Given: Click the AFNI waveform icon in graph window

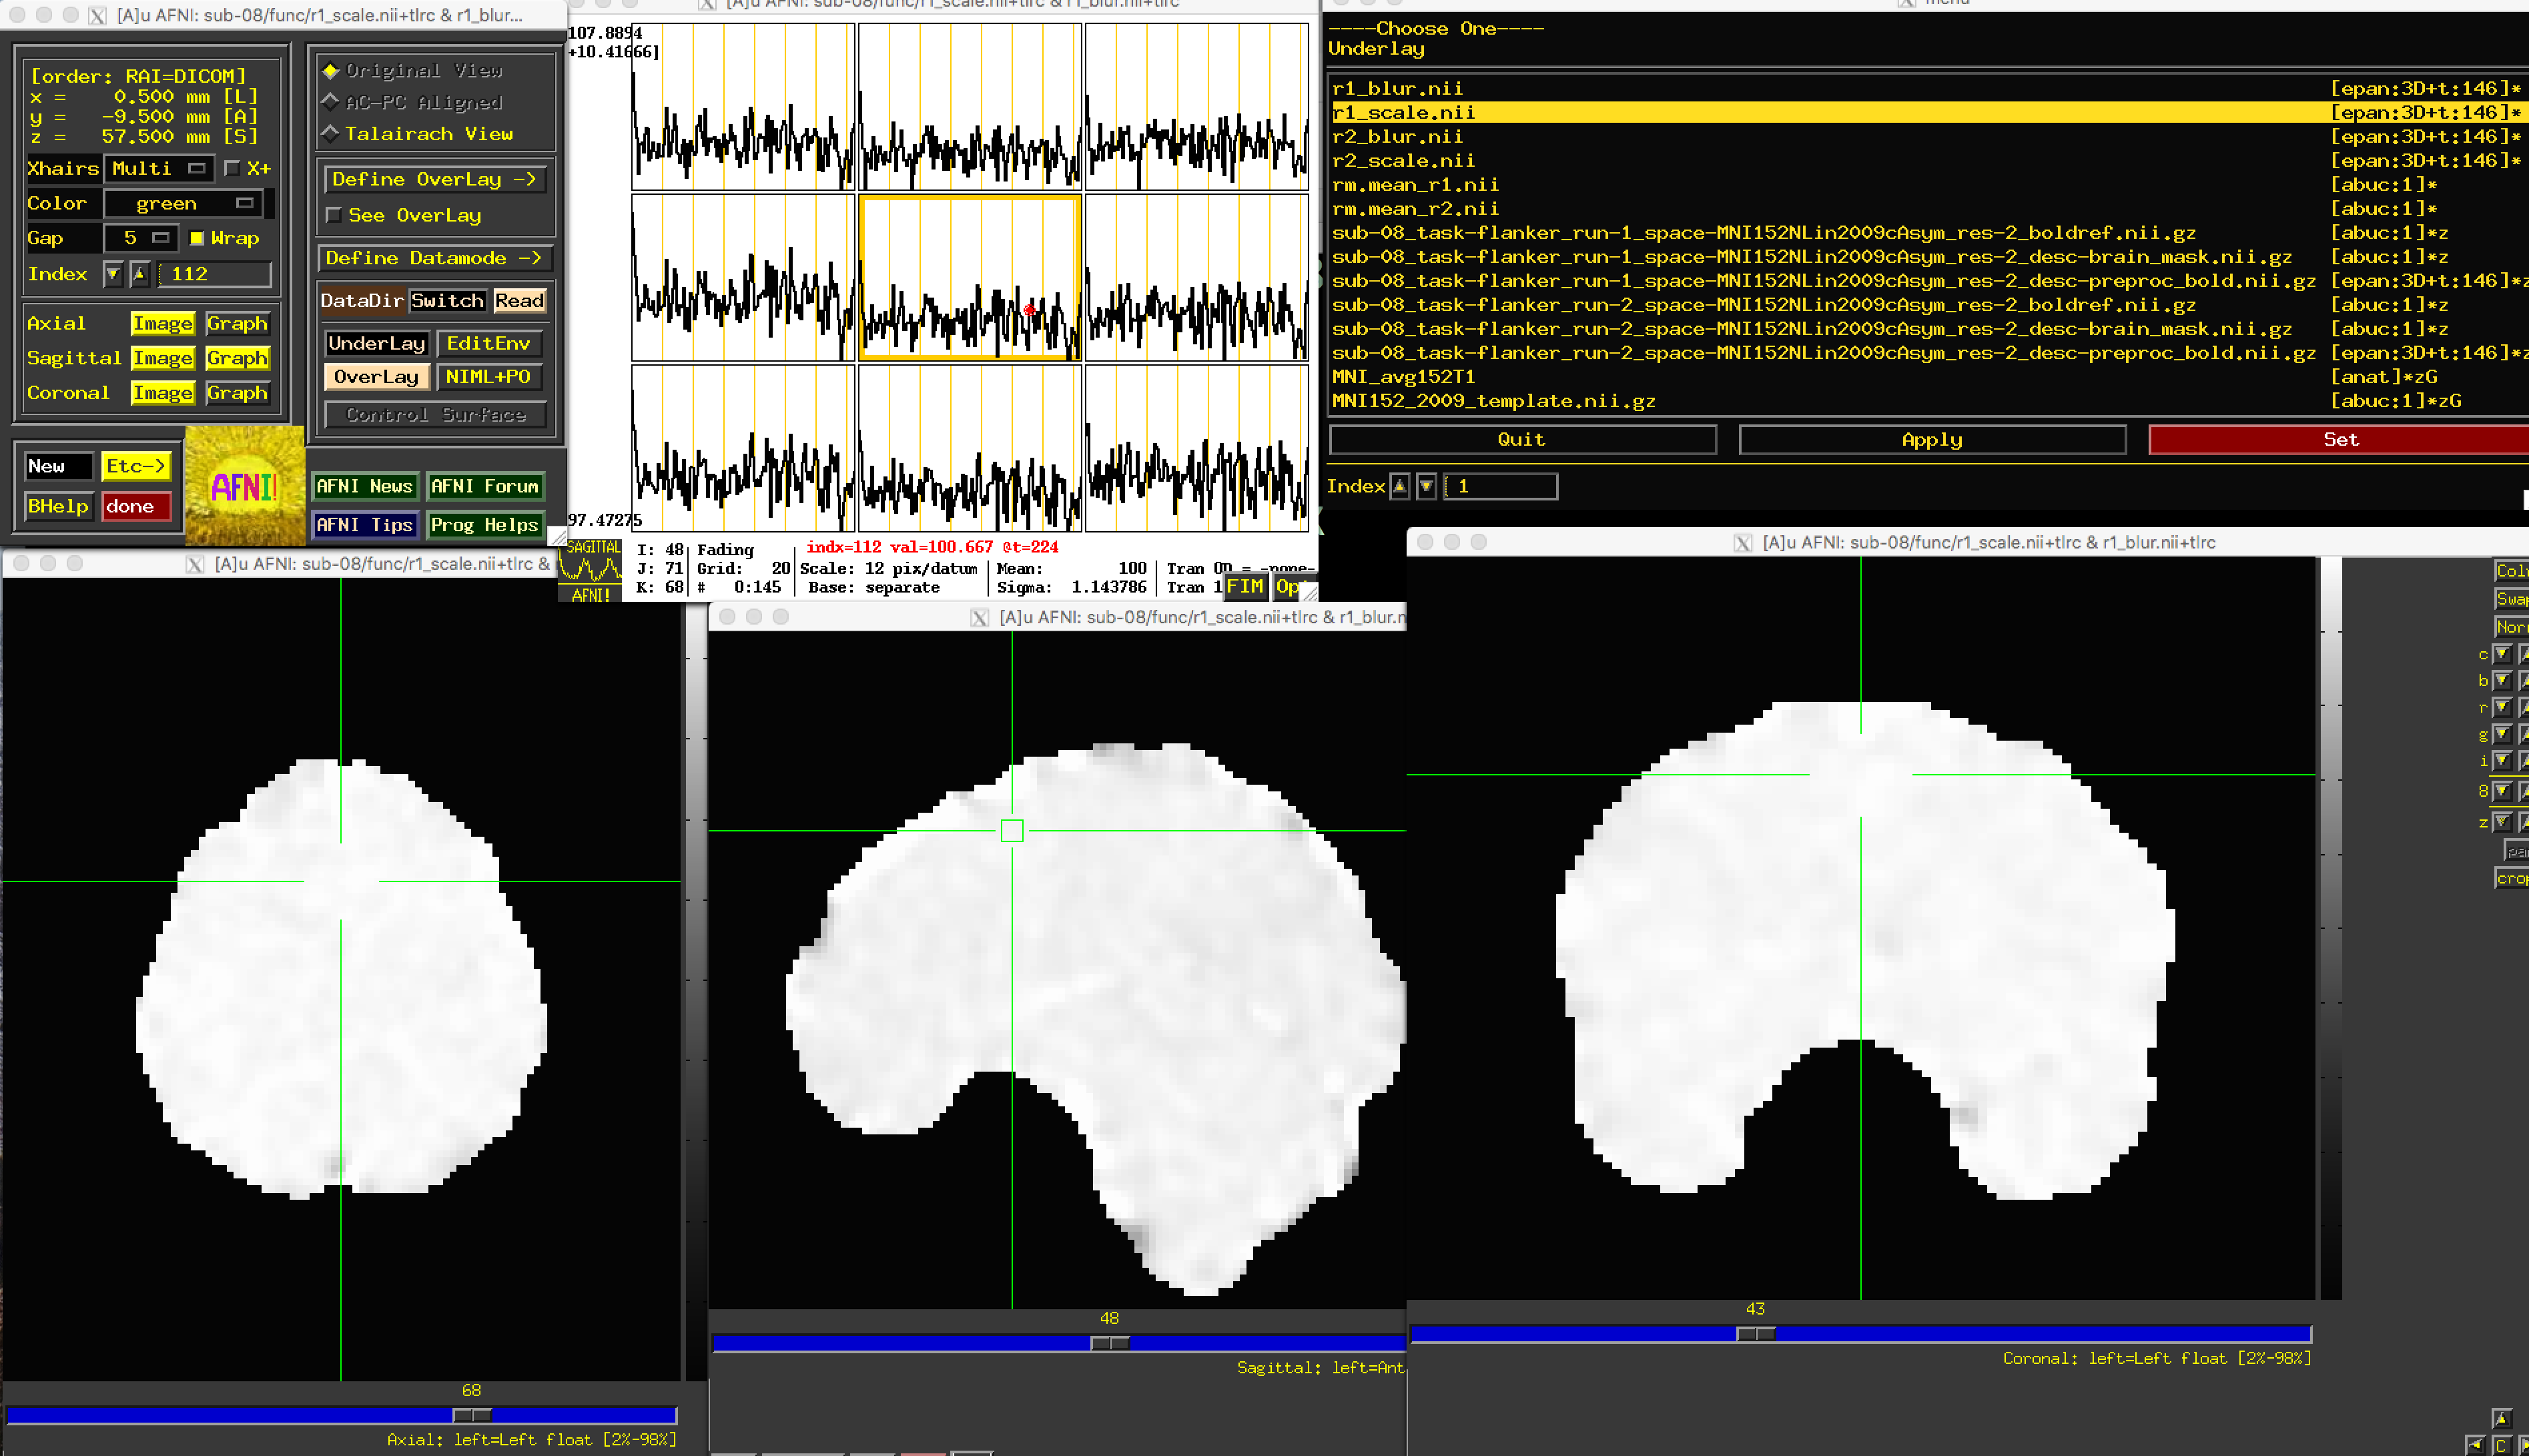Looking at the screenshot, I should pyautogui.click(x=589, y=571).
